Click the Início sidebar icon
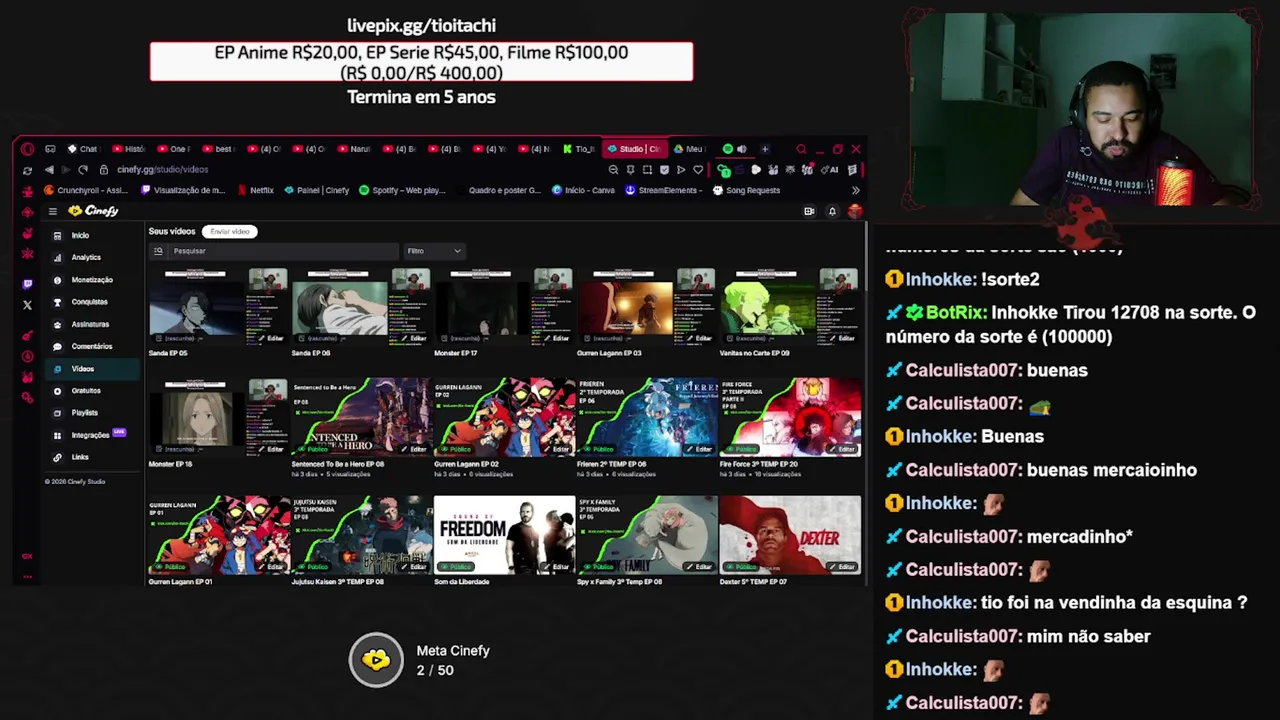Screen dimensions: 1280x720 click(57, 235)
